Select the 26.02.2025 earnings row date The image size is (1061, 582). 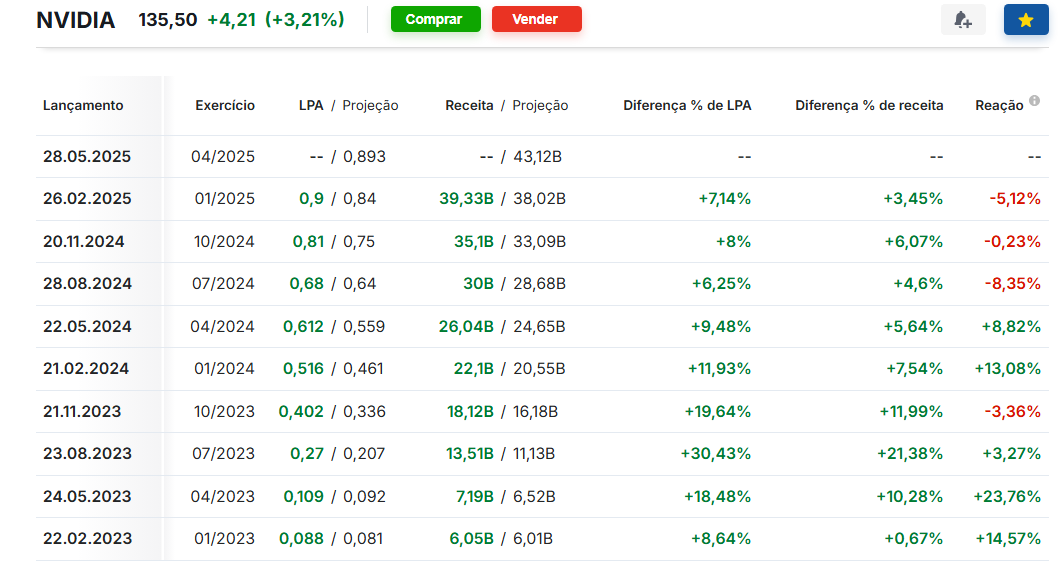click(87, 199)
